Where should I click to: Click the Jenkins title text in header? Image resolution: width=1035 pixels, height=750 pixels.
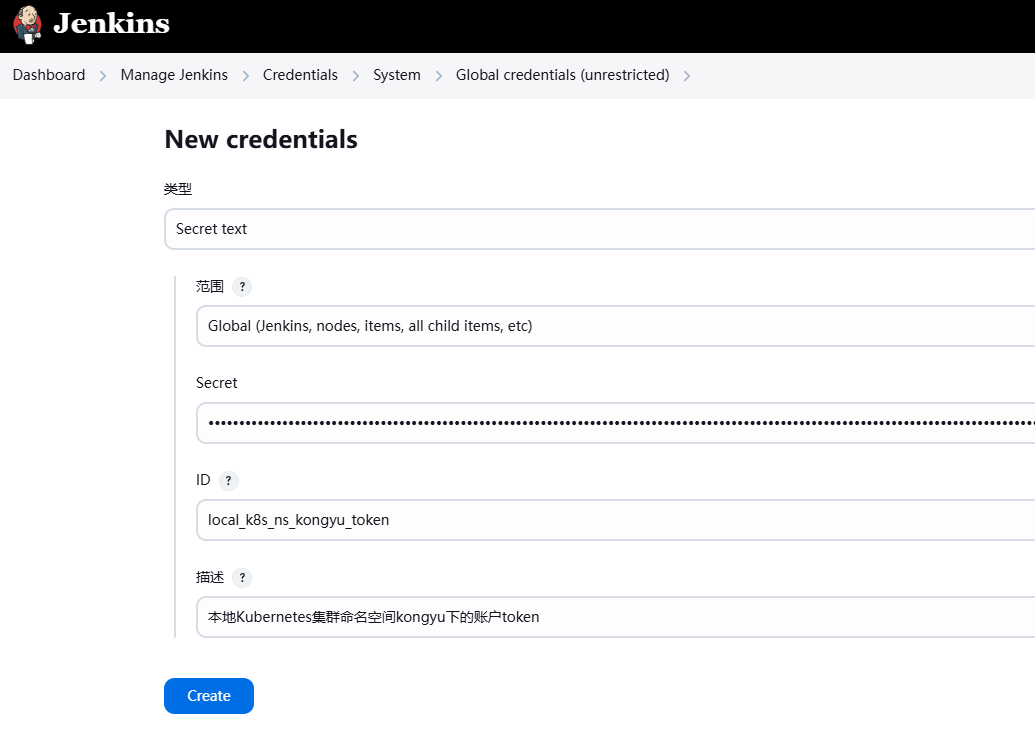tap(111, 24)
